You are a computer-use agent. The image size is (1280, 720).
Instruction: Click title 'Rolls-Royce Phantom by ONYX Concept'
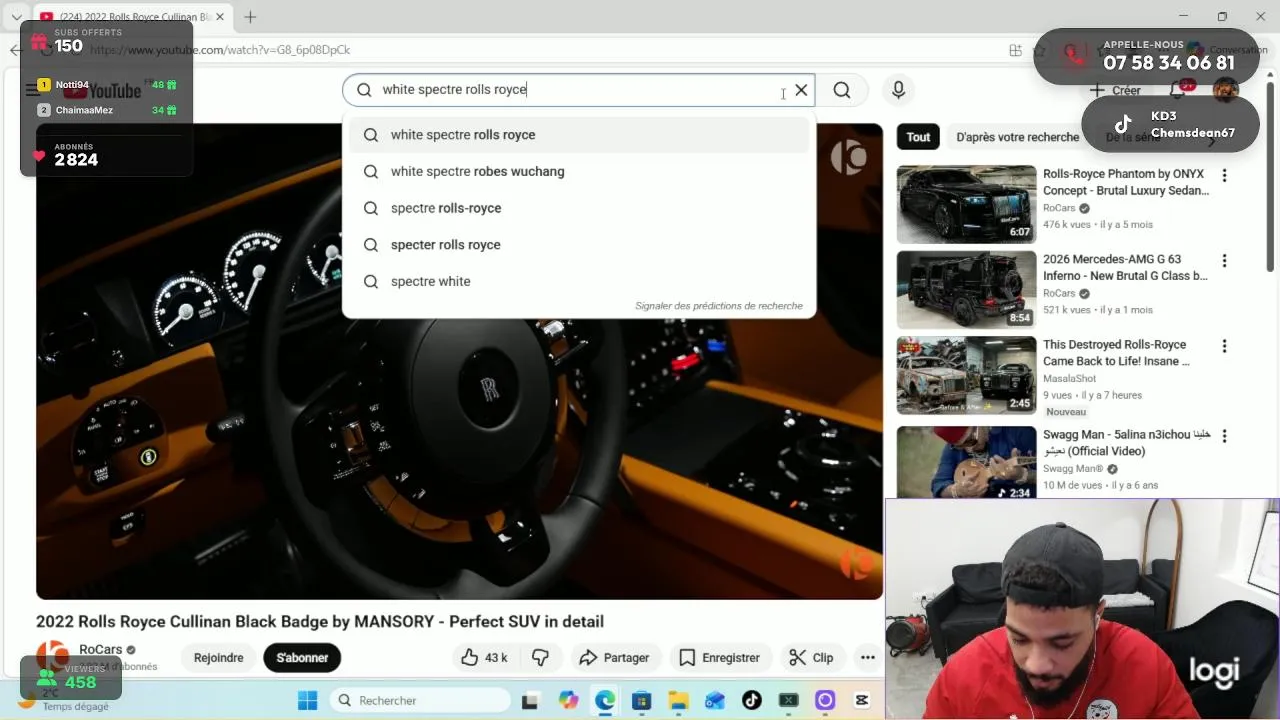(x=1126, y=182)
